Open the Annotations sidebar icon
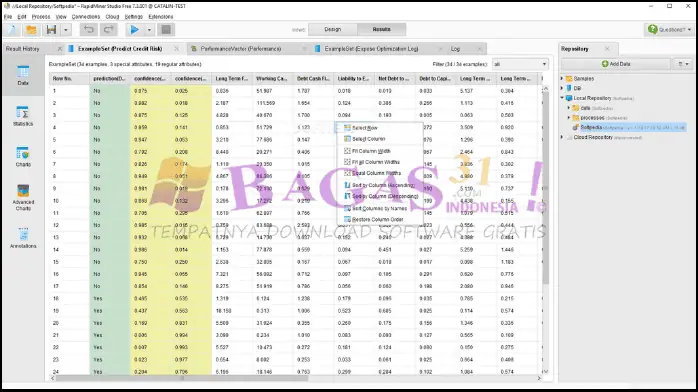Screen dimensions: 698x392 click(x=23, y=238)
